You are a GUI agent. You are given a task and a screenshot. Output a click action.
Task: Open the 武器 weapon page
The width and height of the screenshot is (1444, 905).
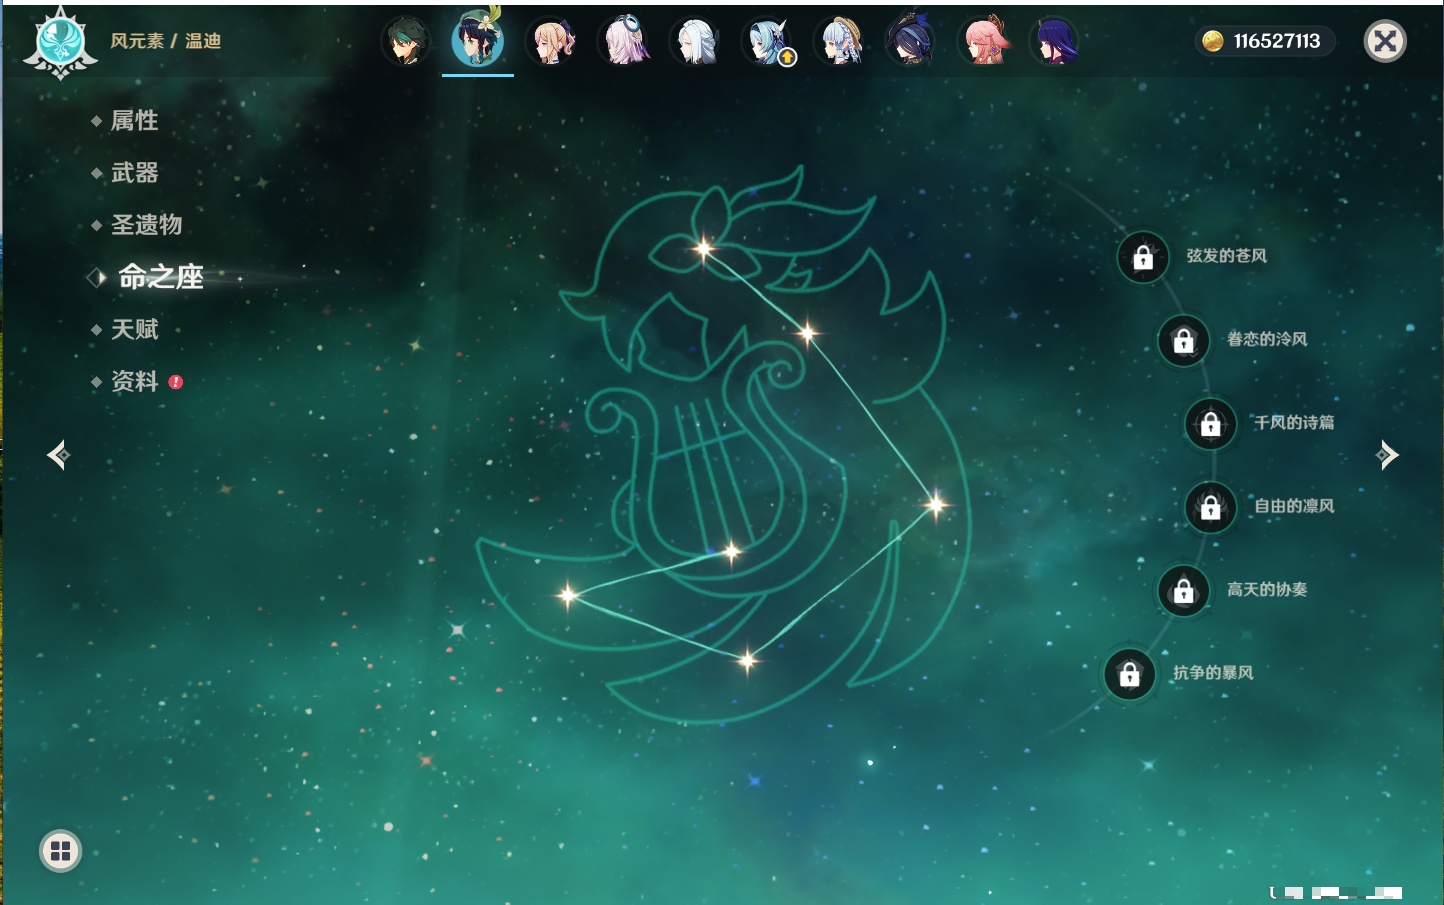tap(134, 173)
